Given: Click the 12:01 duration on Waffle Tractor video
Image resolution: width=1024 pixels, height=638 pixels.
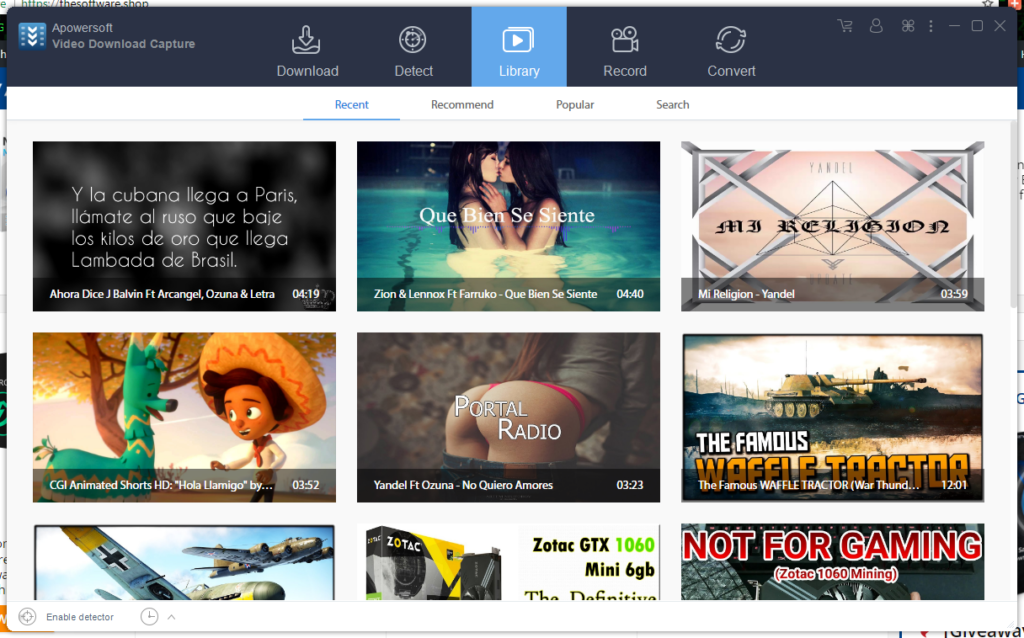Looking at the screenshot, I should (953, 485).
